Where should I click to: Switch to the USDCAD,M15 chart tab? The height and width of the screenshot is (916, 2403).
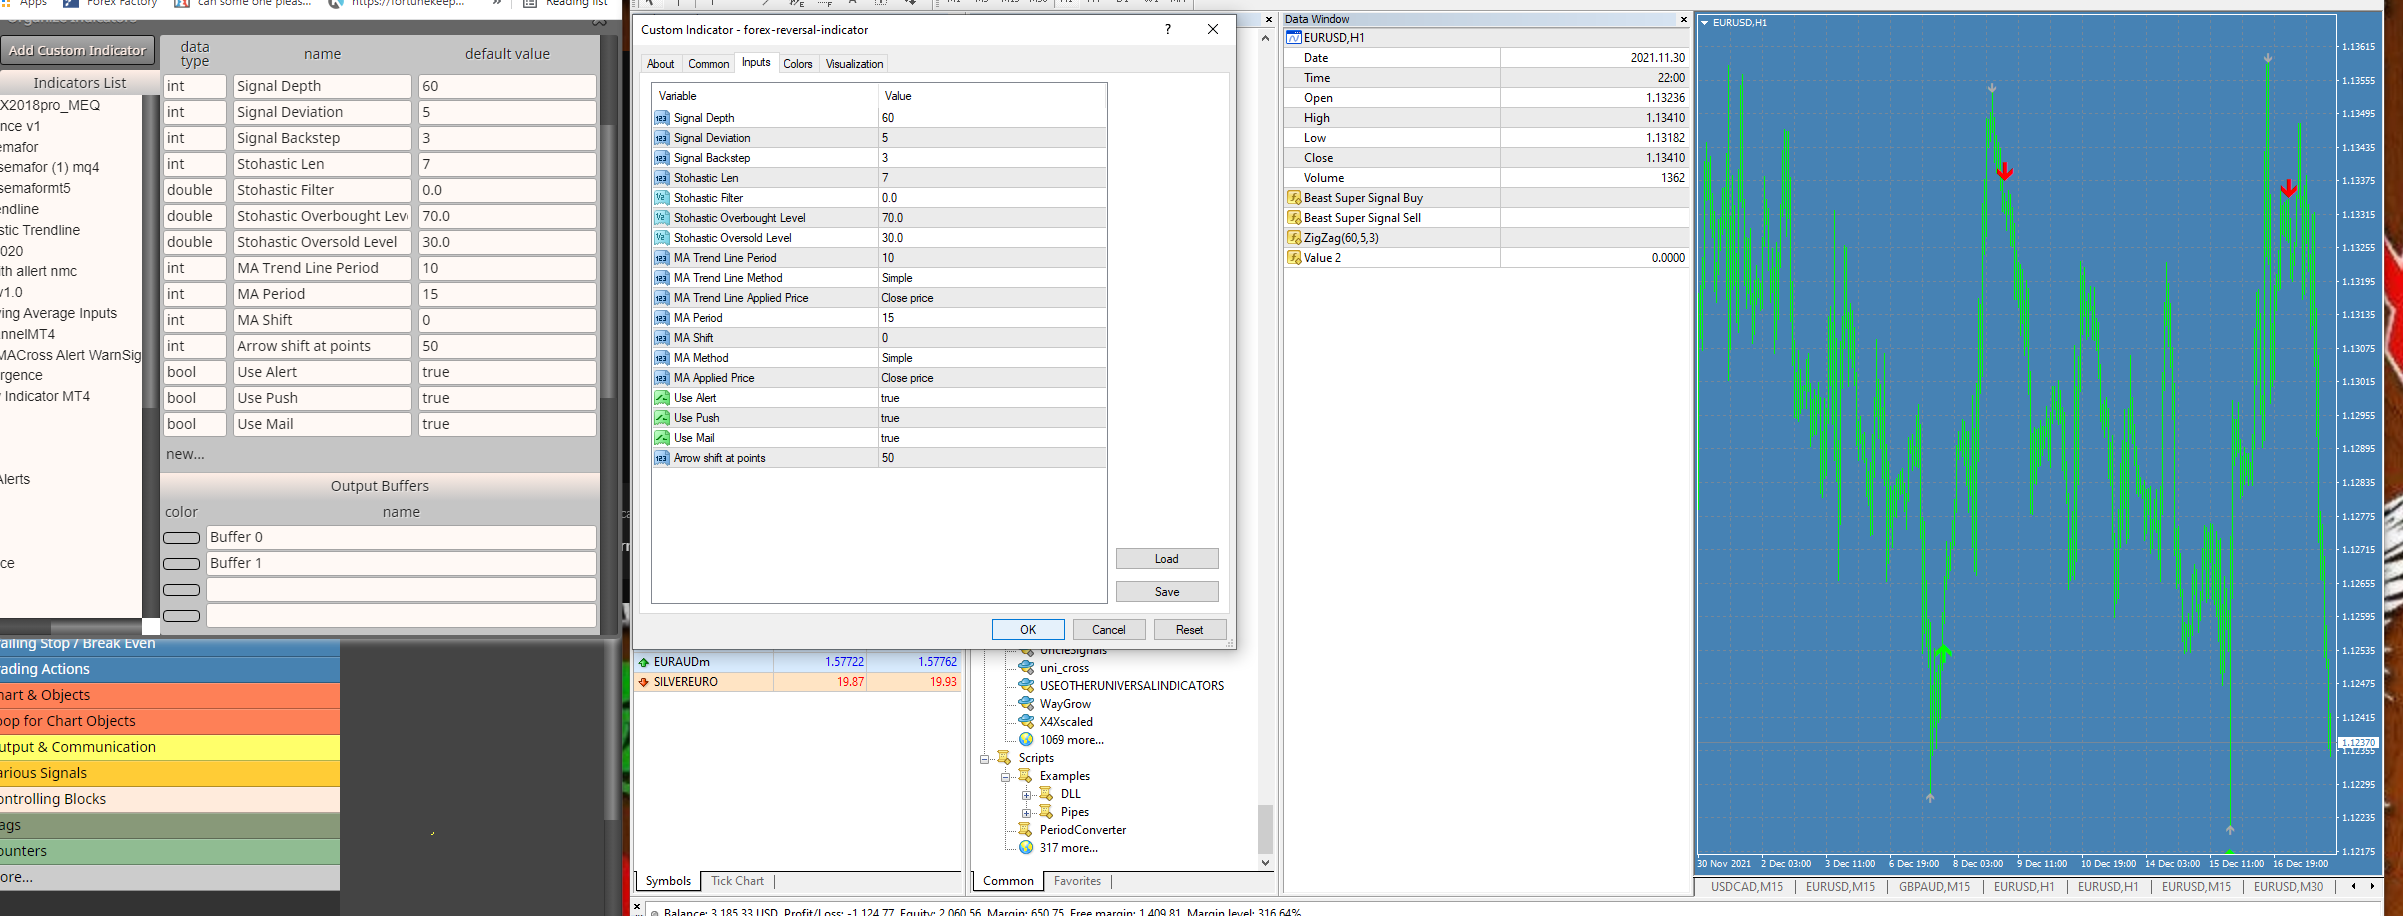[x=1746, y=887]
